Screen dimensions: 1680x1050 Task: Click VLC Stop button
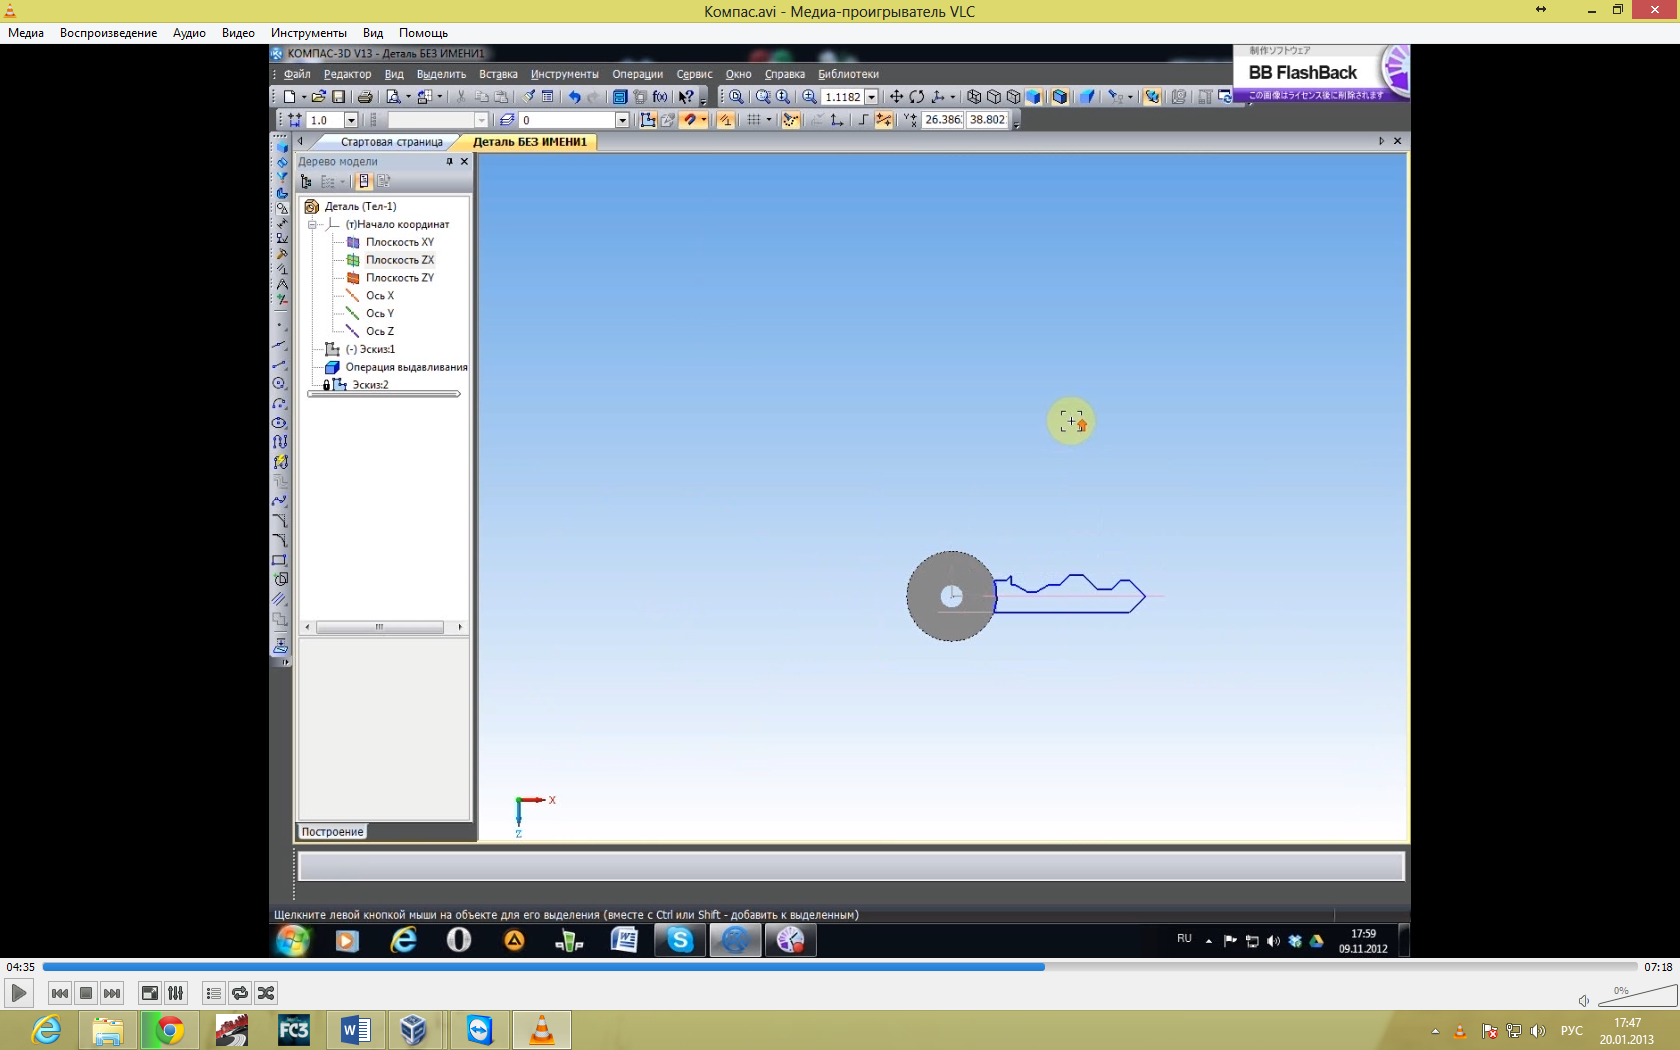[86, 993]
